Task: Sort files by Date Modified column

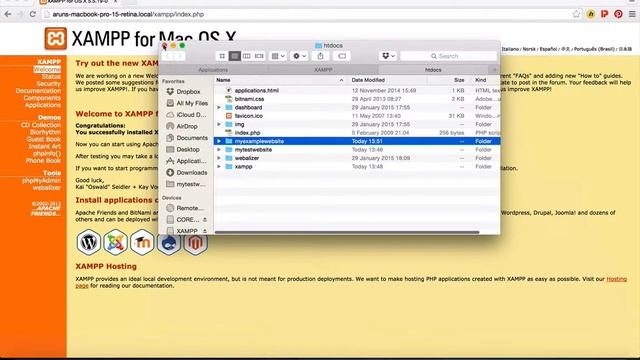Action: 388,80
